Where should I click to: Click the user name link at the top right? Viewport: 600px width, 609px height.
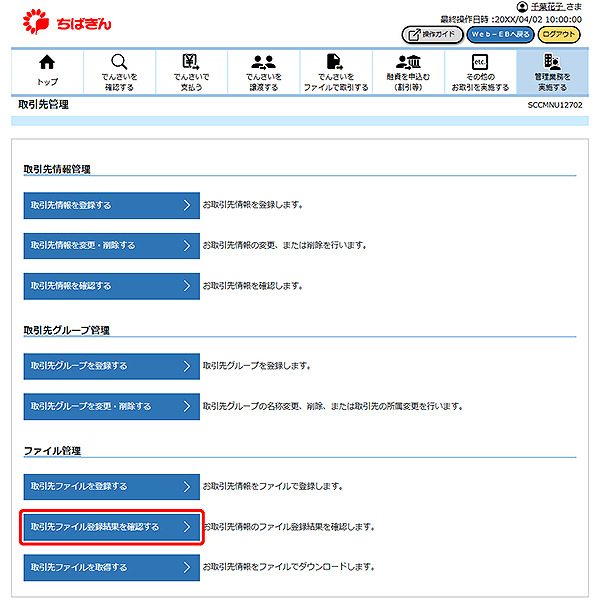[x=548, y=7]
